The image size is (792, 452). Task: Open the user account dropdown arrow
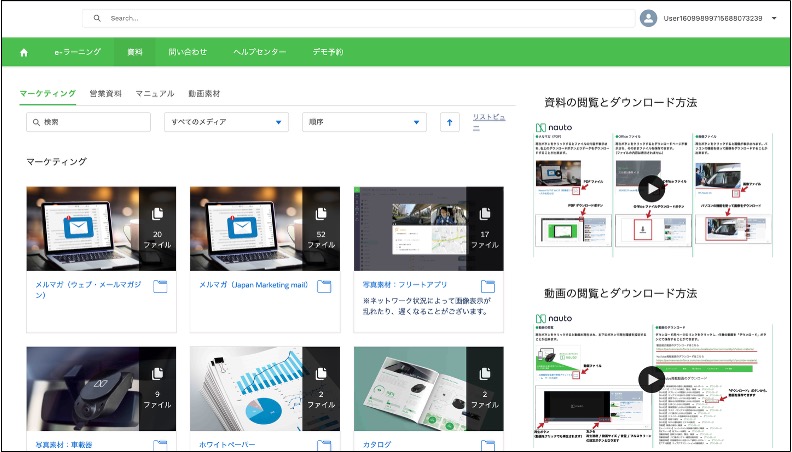coord(774,18)
